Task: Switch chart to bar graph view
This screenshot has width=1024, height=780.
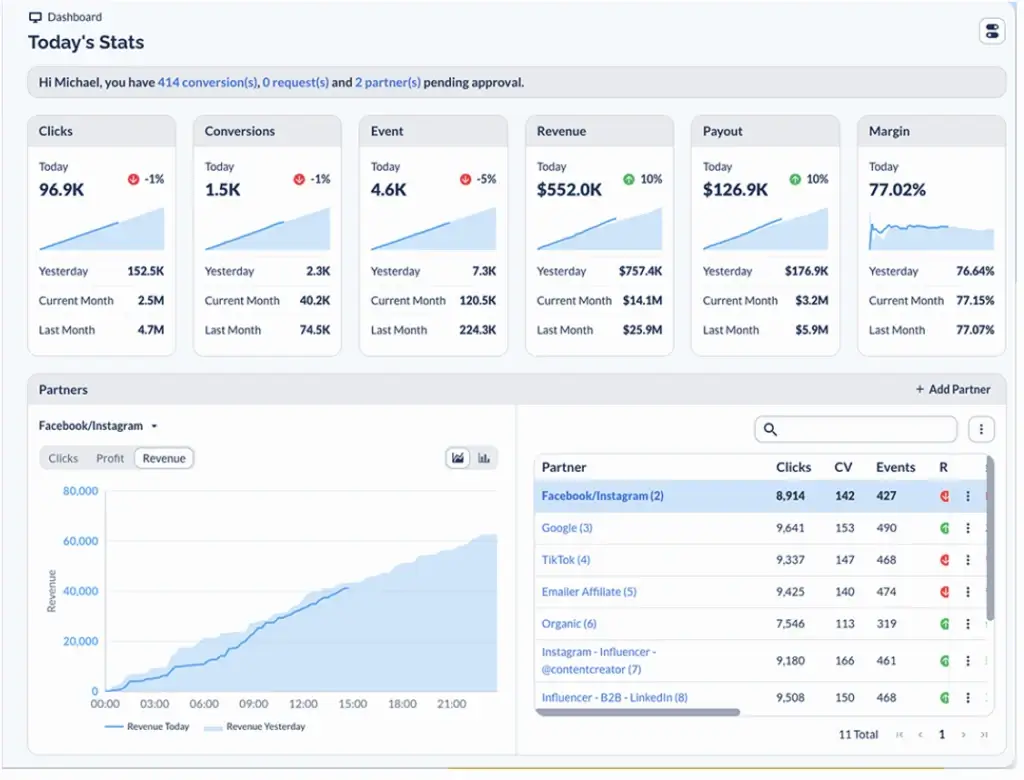Action: click(x=484, y=458)
